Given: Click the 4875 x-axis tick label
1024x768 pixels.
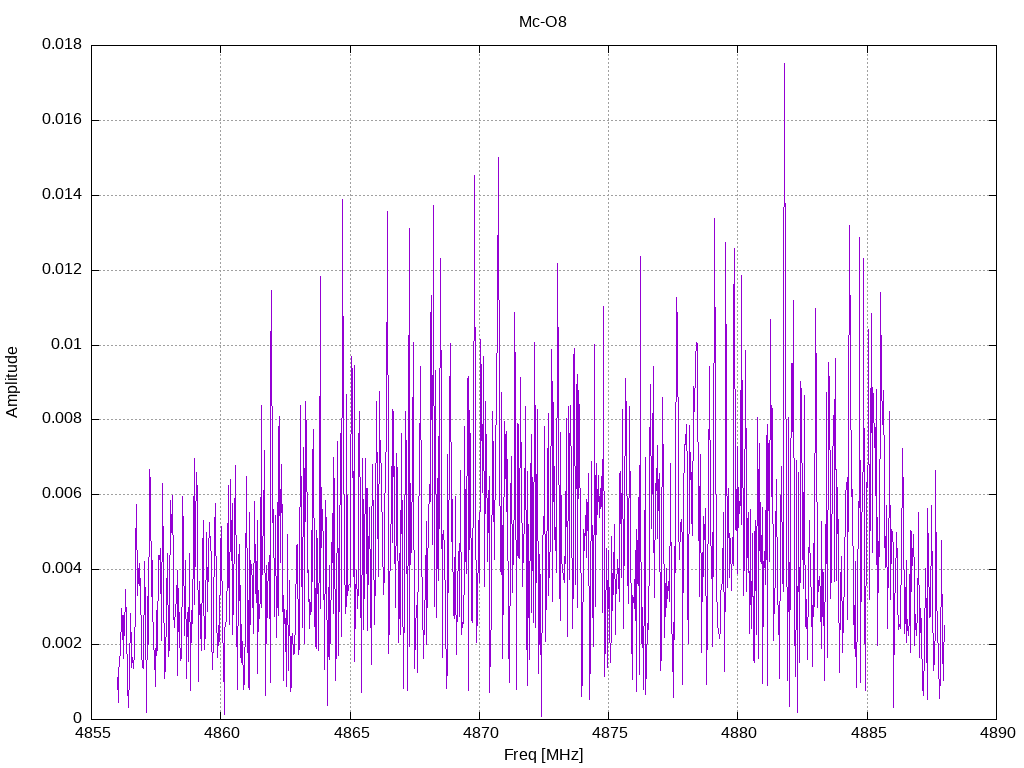Looking at the screenshot, I should [x=609, y=733].
